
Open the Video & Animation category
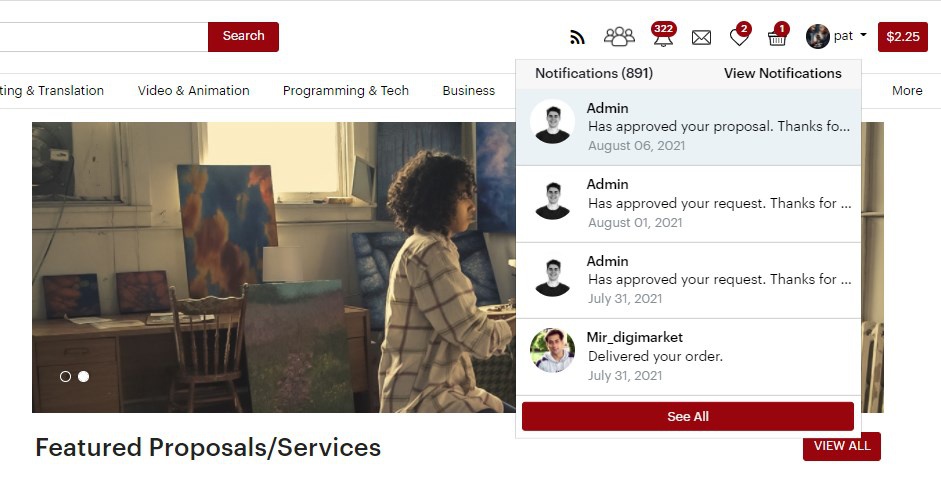pyautogui.click(x=194, y=91)
